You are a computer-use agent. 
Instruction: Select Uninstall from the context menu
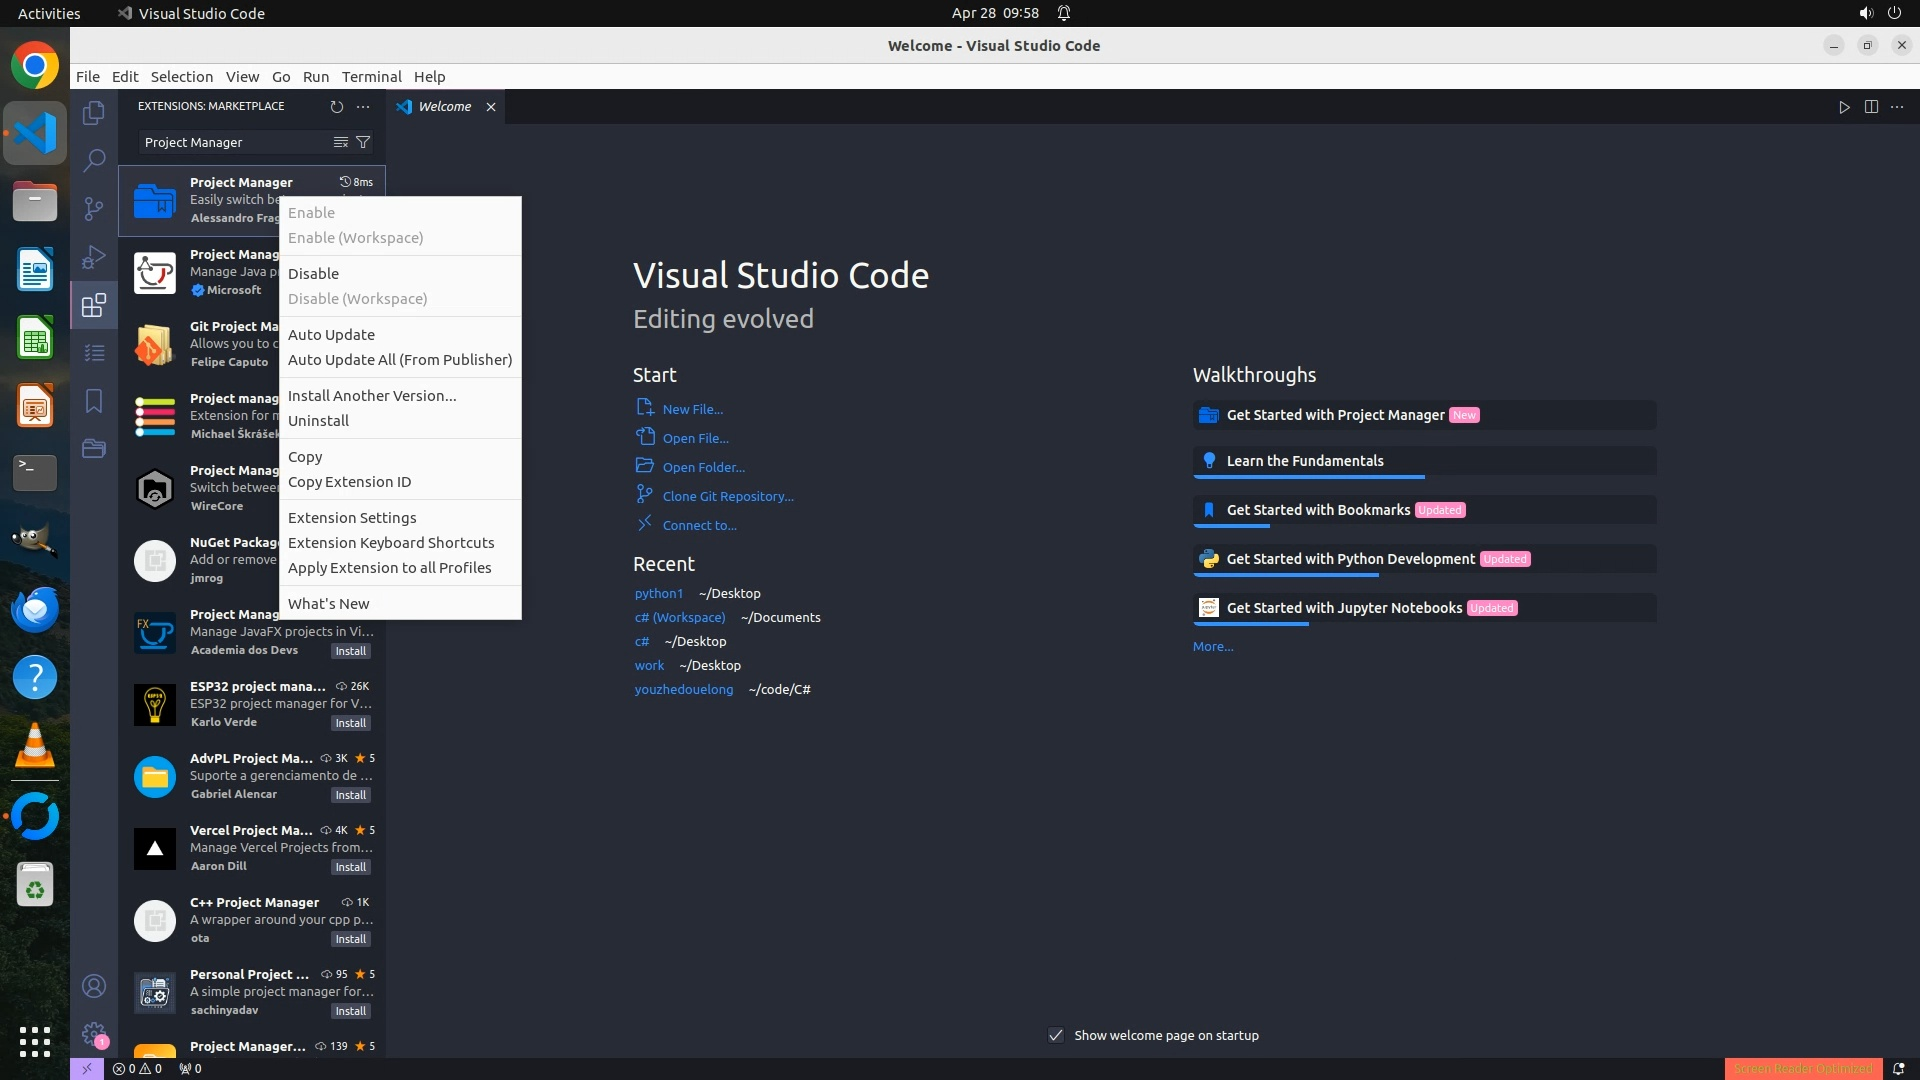[x=318, y=420]
